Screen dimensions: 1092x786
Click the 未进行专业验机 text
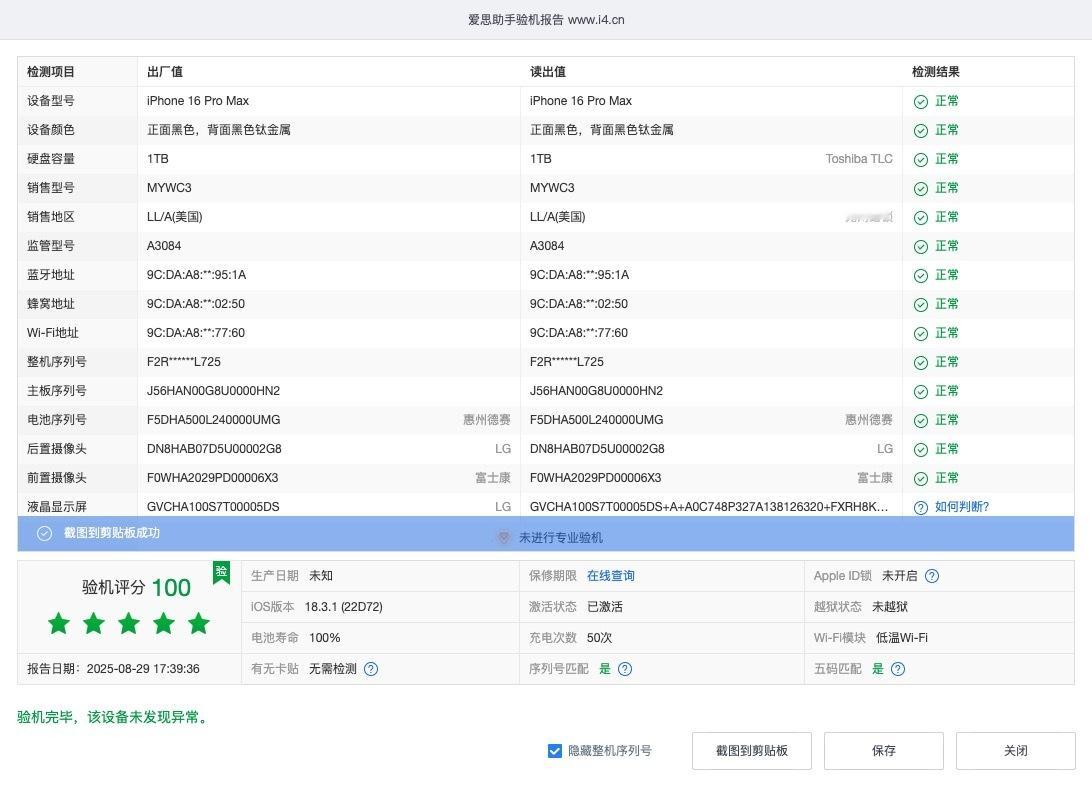pos(561,537)
